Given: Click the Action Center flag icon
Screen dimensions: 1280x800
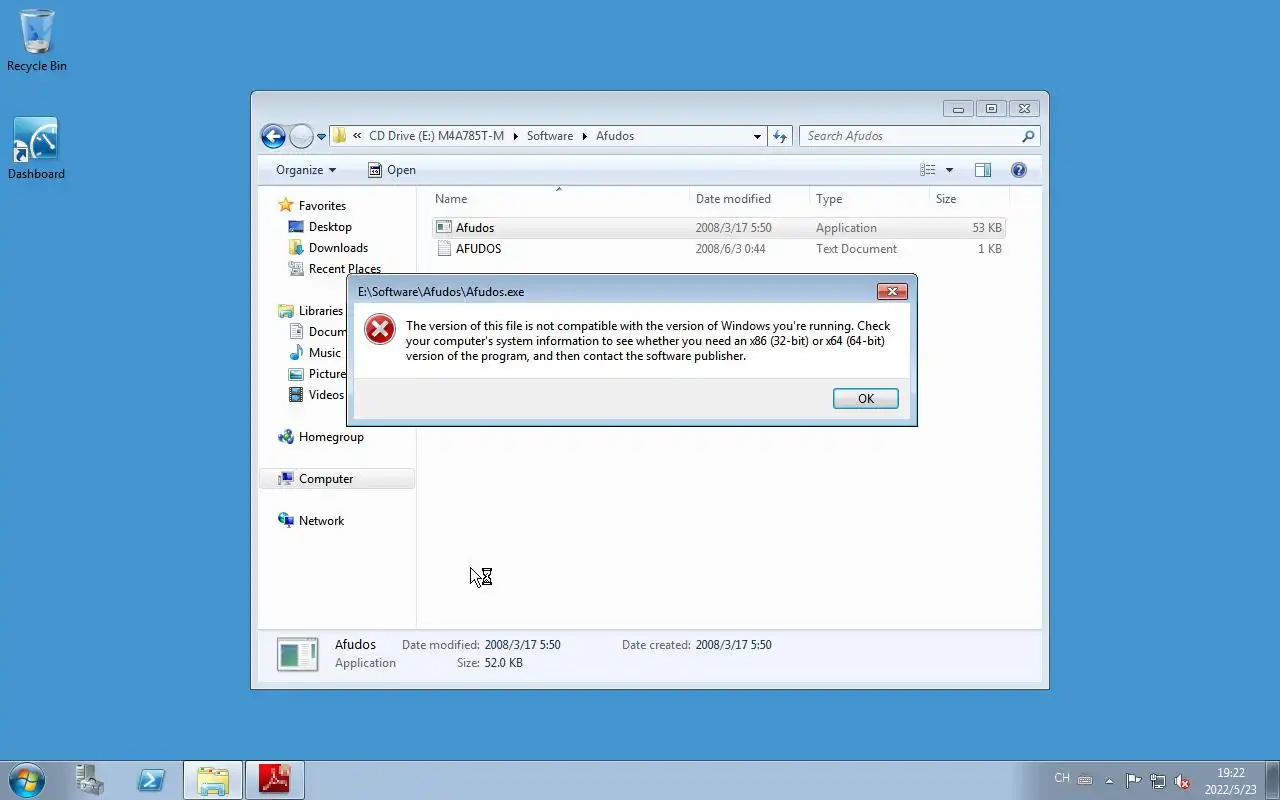Looking at the screenshot, I should [1133, 781].
